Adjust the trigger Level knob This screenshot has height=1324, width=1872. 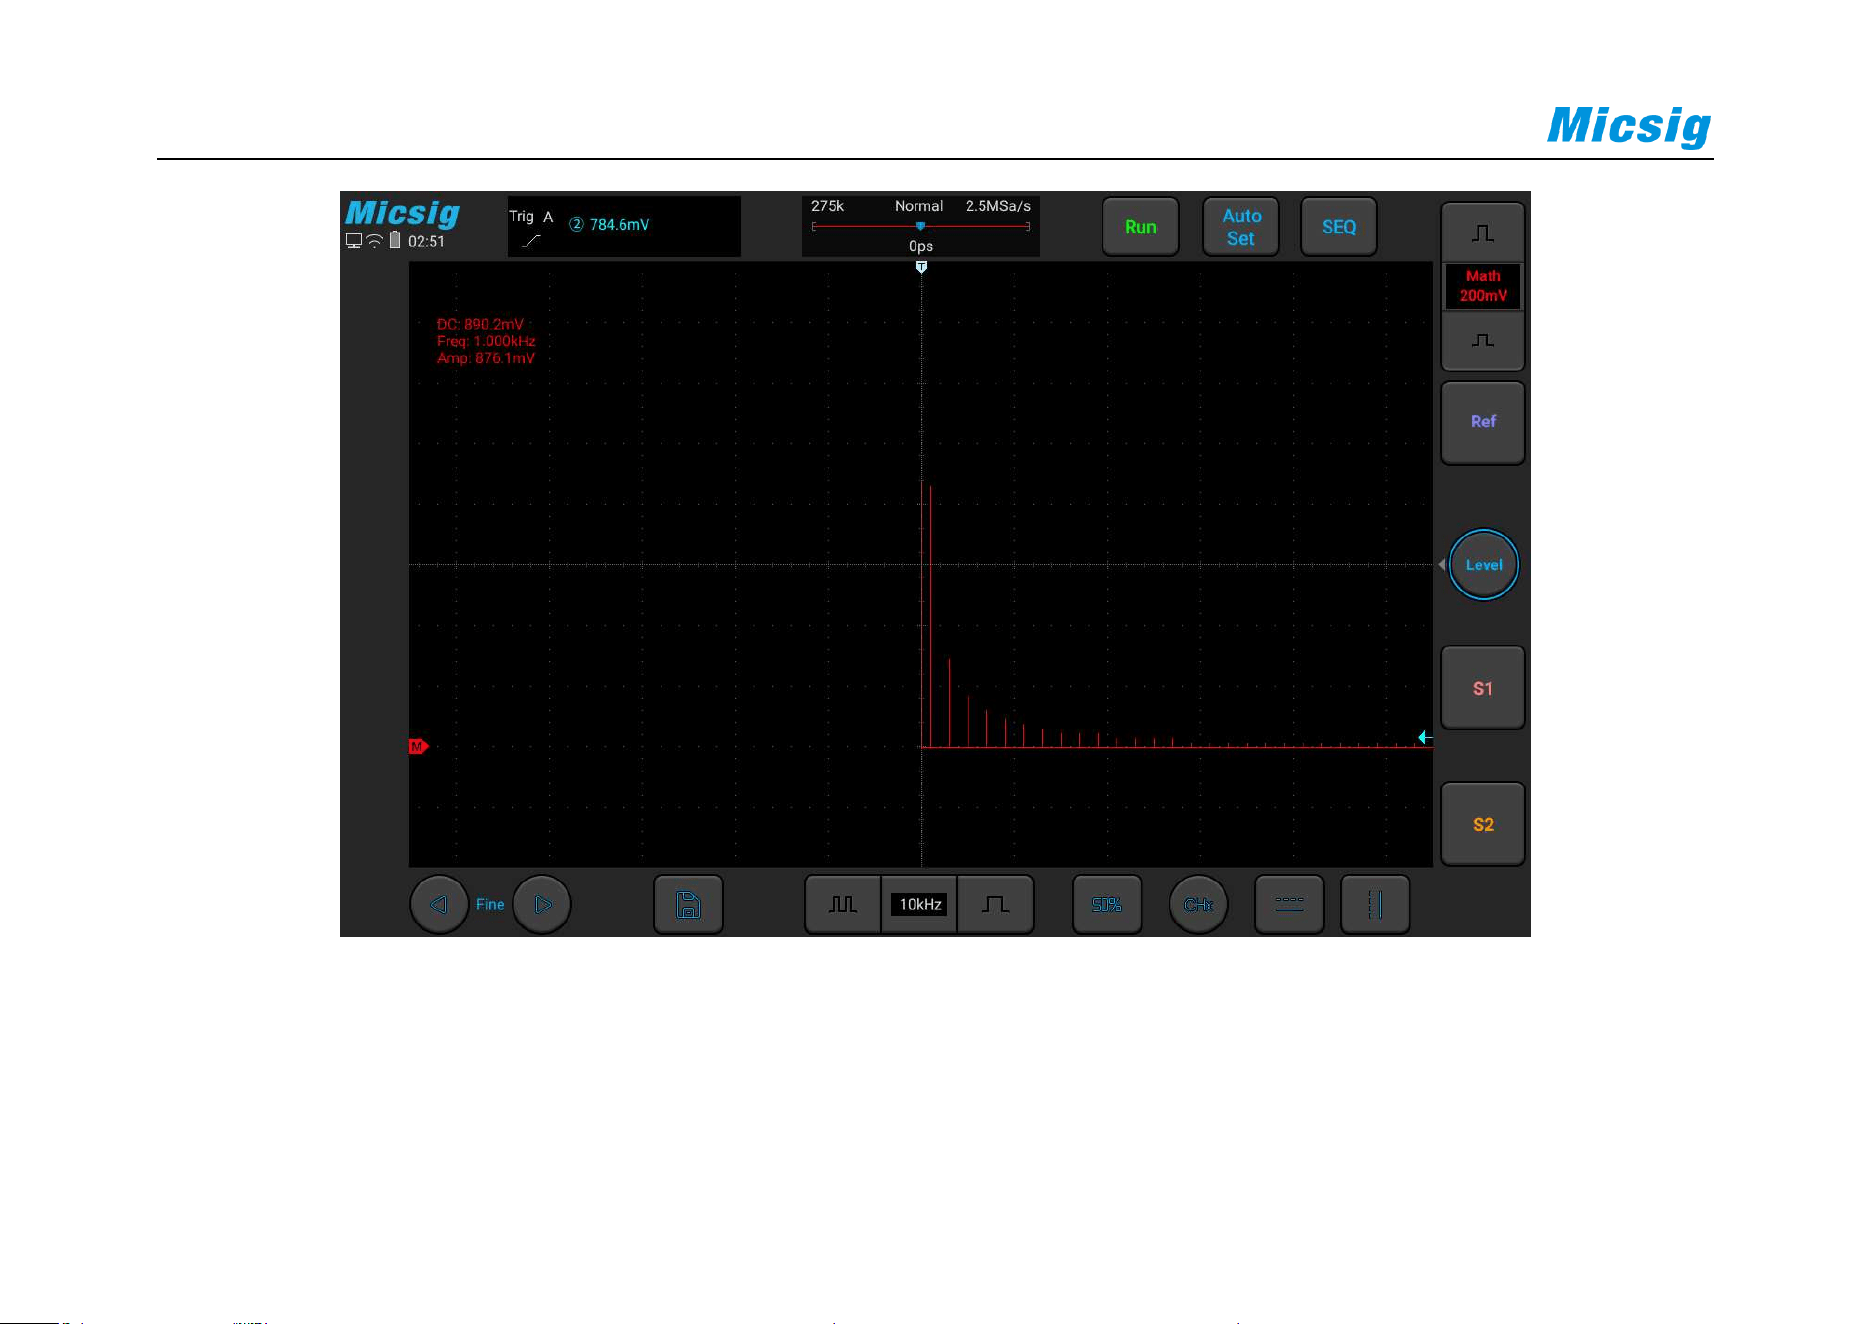[x=1484, y=565]
